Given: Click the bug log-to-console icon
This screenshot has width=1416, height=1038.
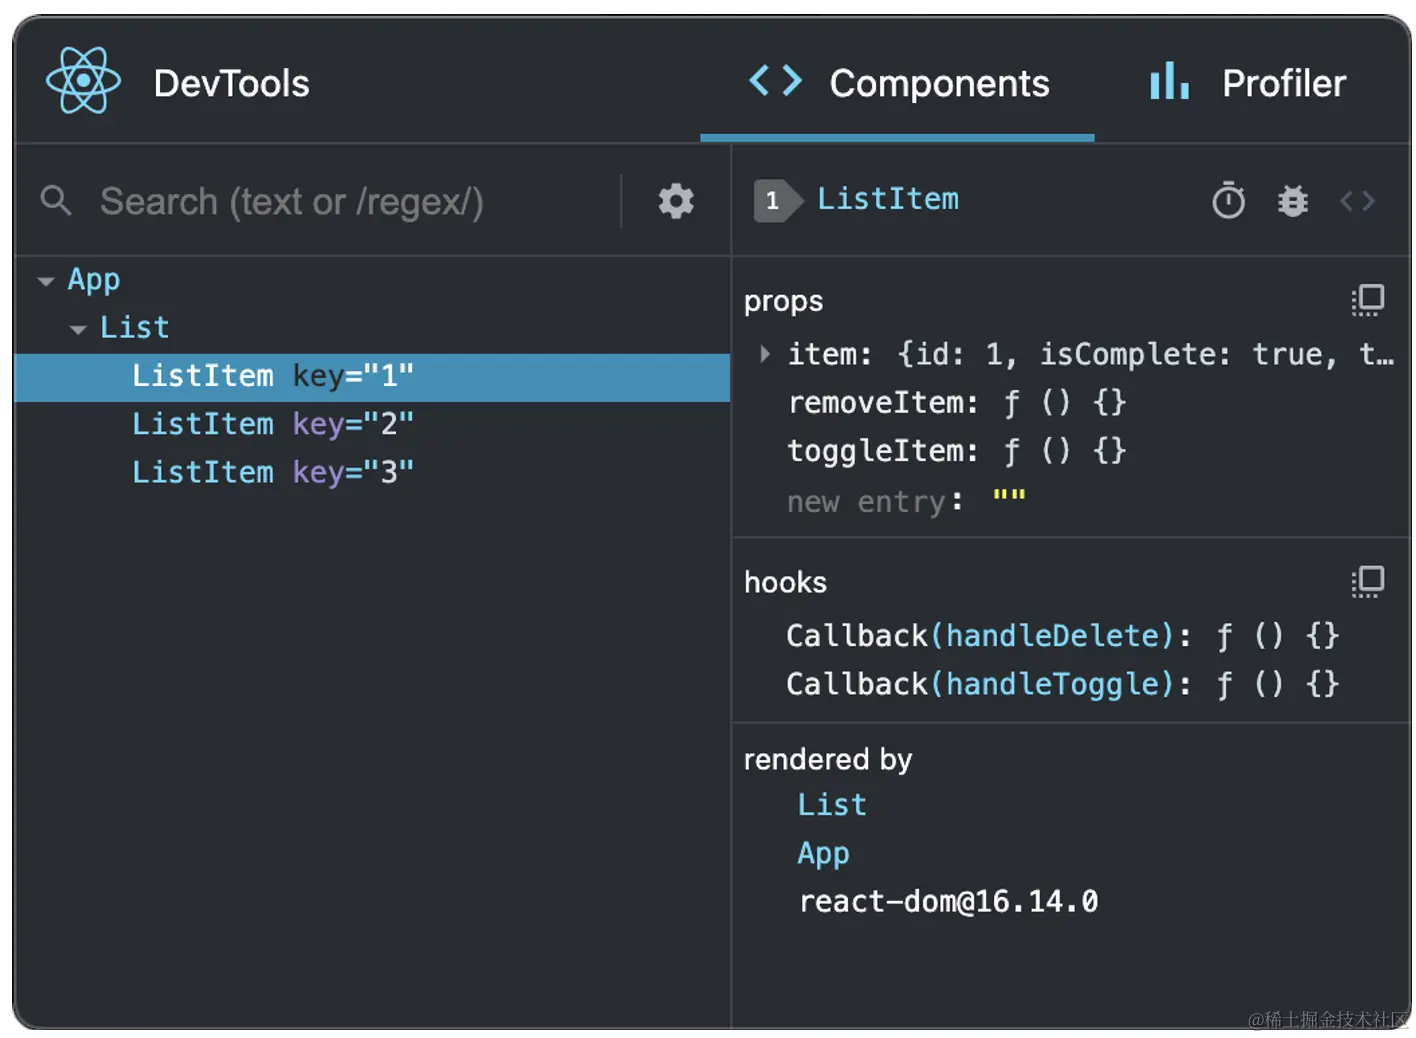Looking at the screenshot, I should click(1293, 201).
